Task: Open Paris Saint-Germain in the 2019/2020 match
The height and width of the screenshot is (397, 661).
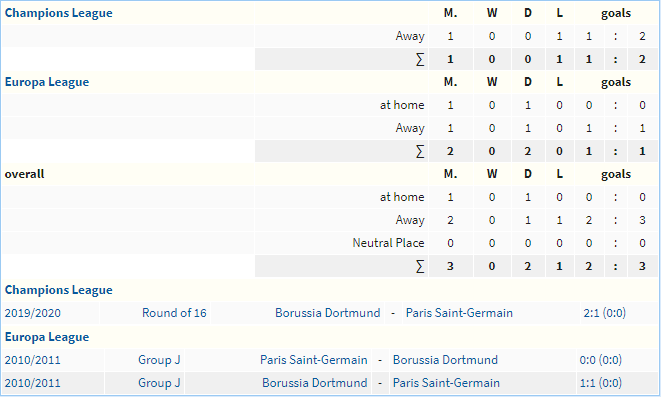Action: 459,313
